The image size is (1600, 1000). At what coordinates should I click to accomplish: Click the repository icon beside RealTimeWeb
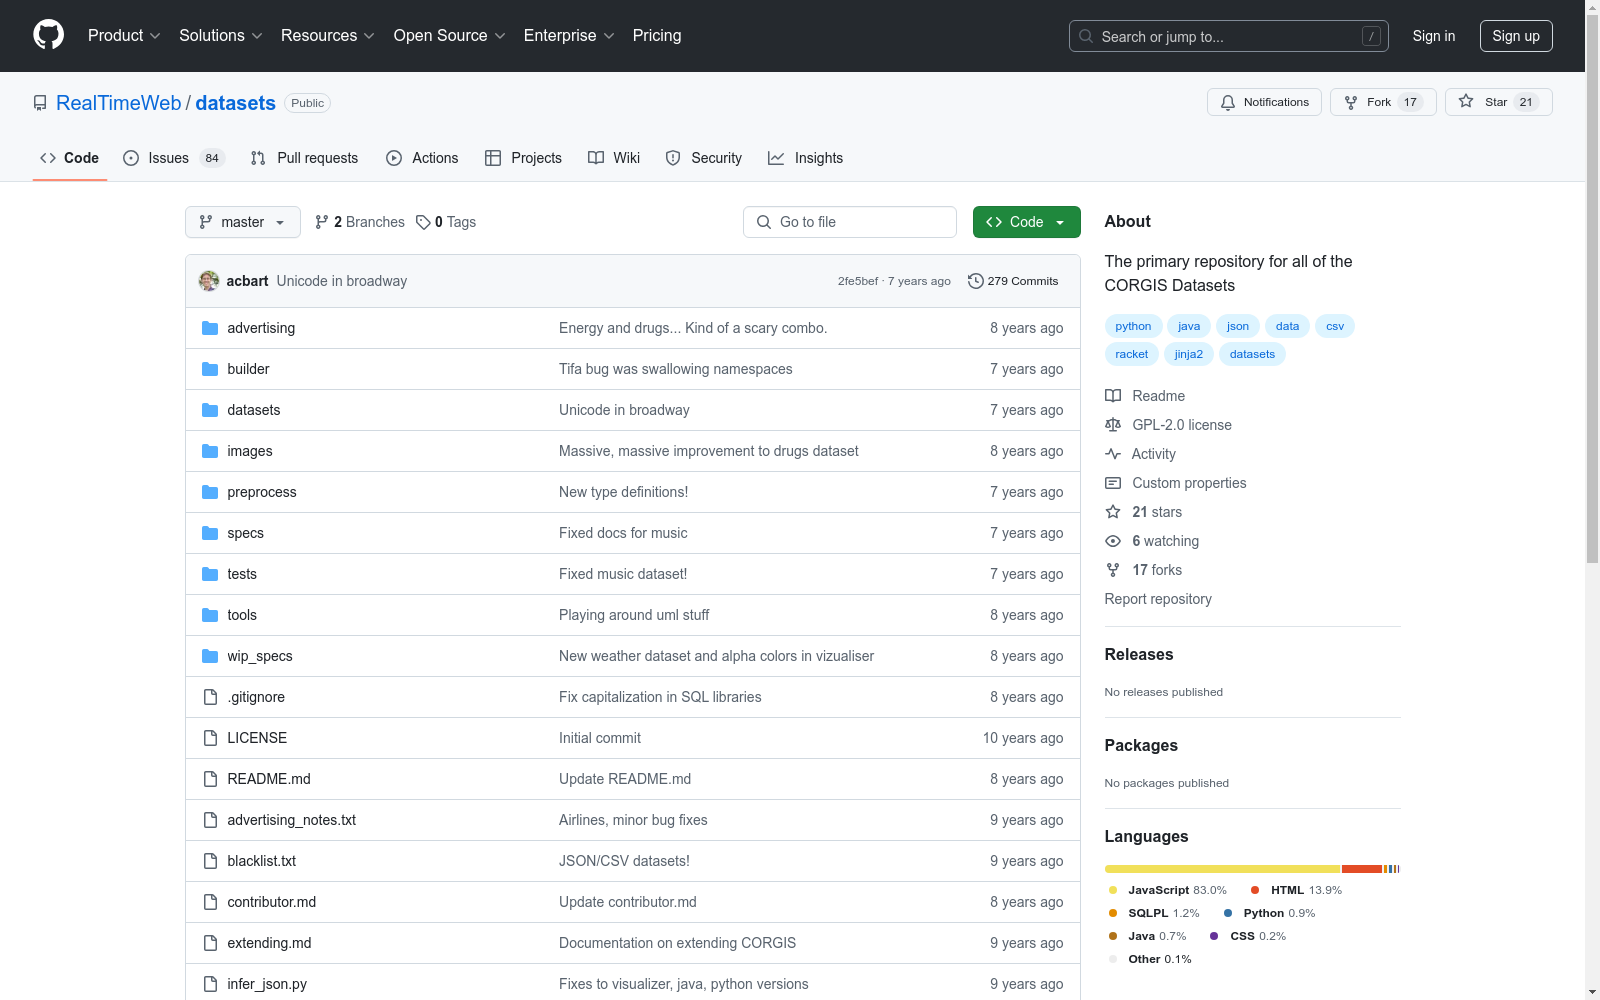coord(40,103)
